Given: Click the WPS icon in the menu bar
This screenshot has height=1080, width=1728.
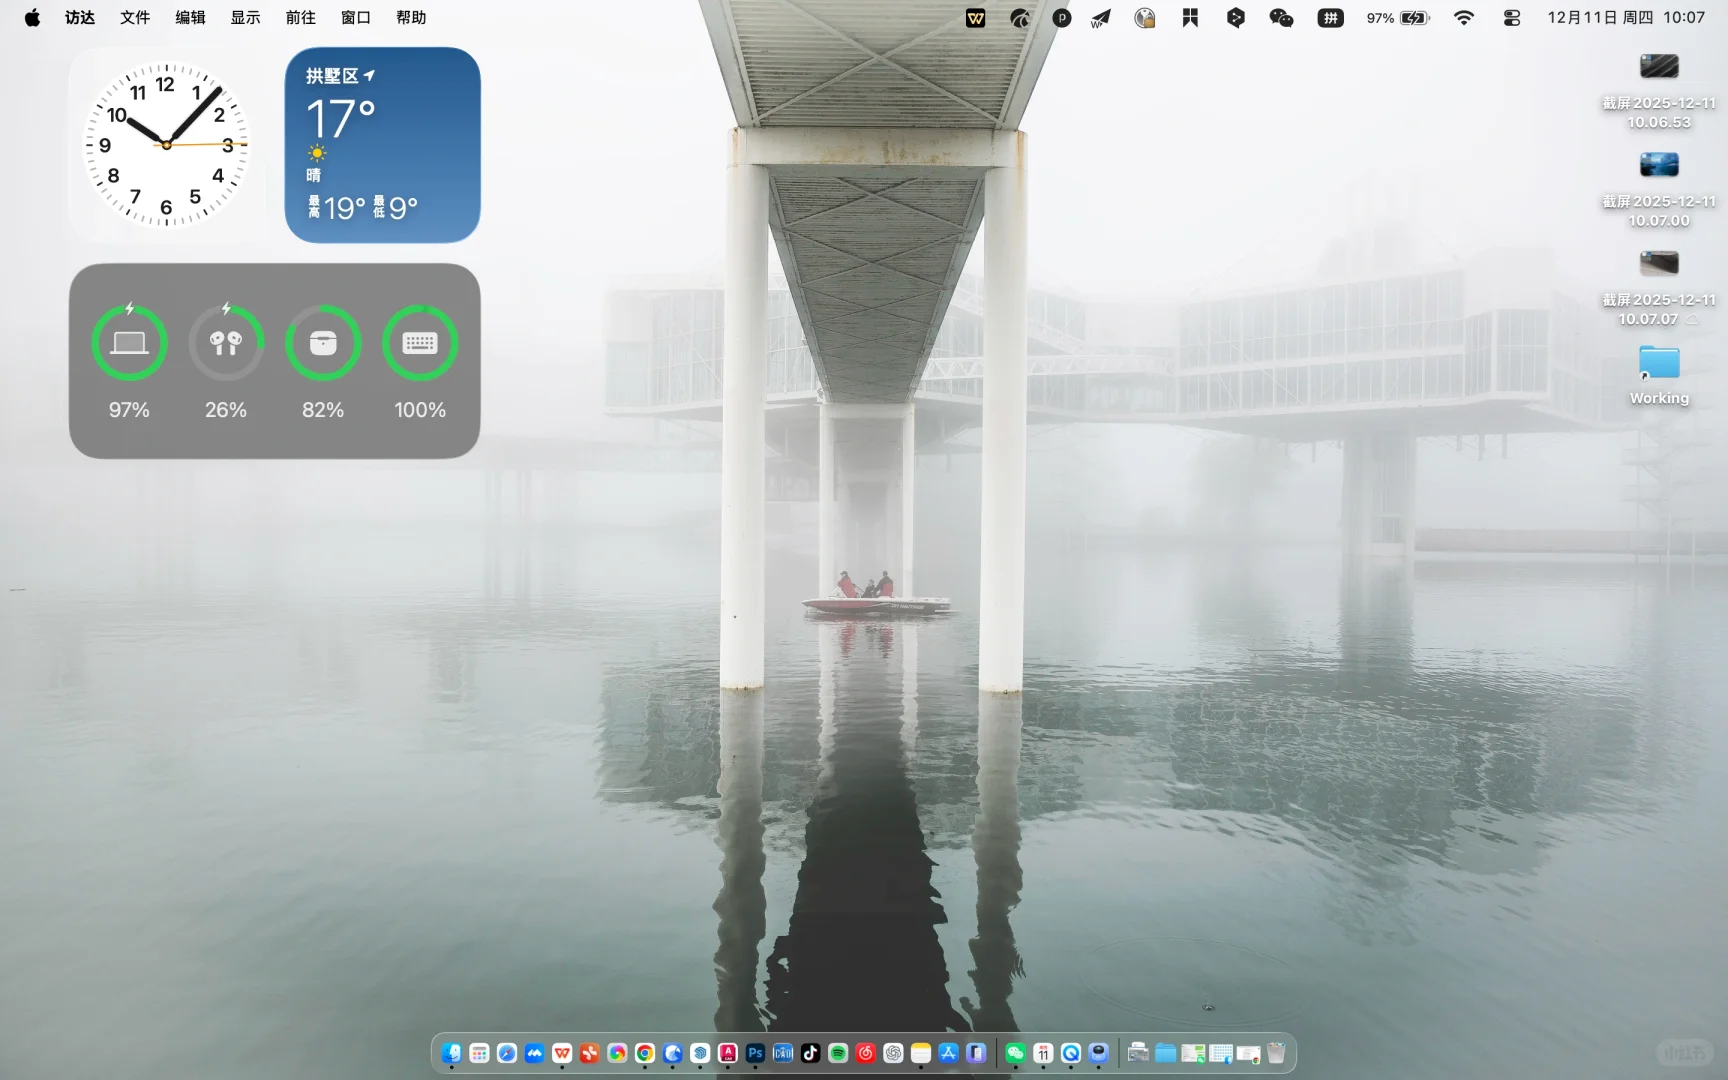Looking at the screenshot, I should click(975, 17).
